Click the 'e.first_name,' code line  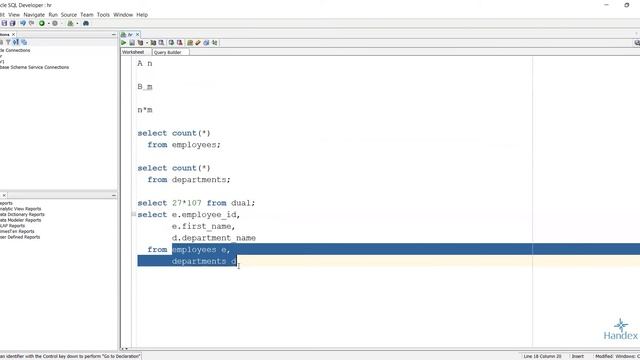pyautogui.click(x=203, y=226)
